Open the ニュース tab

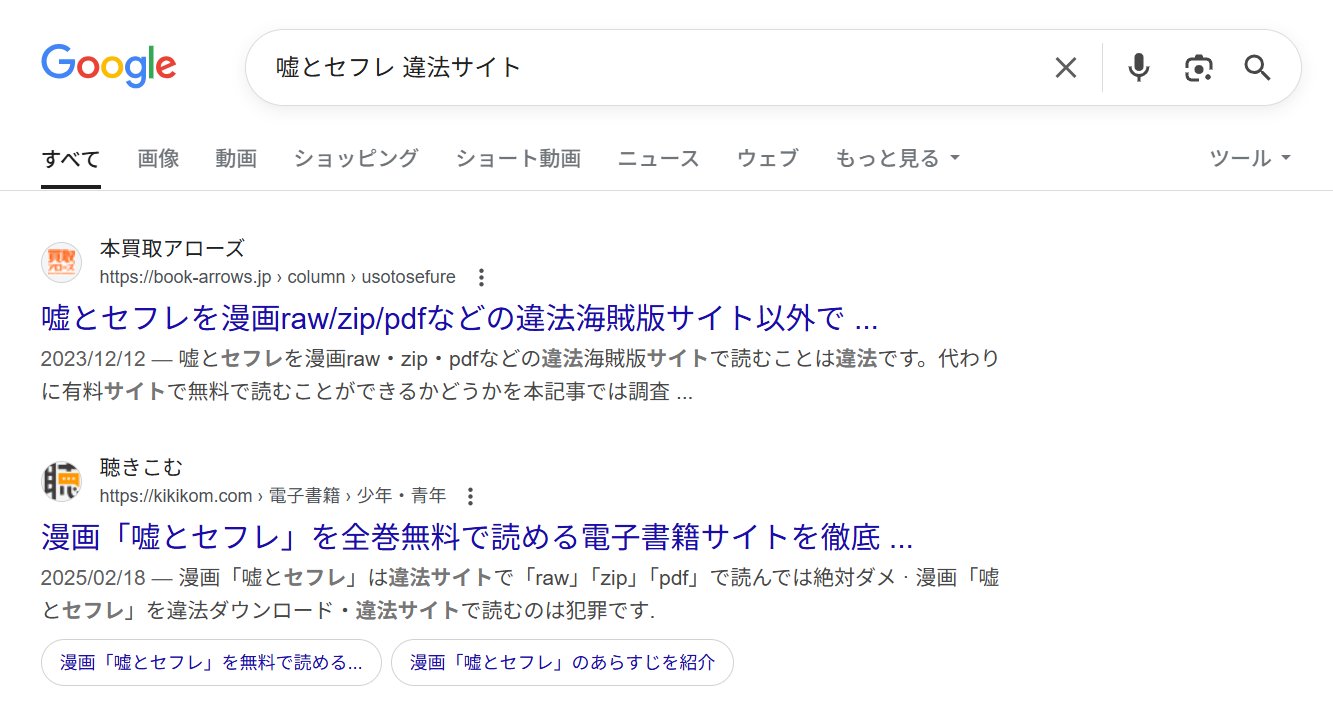click(658, 158)
